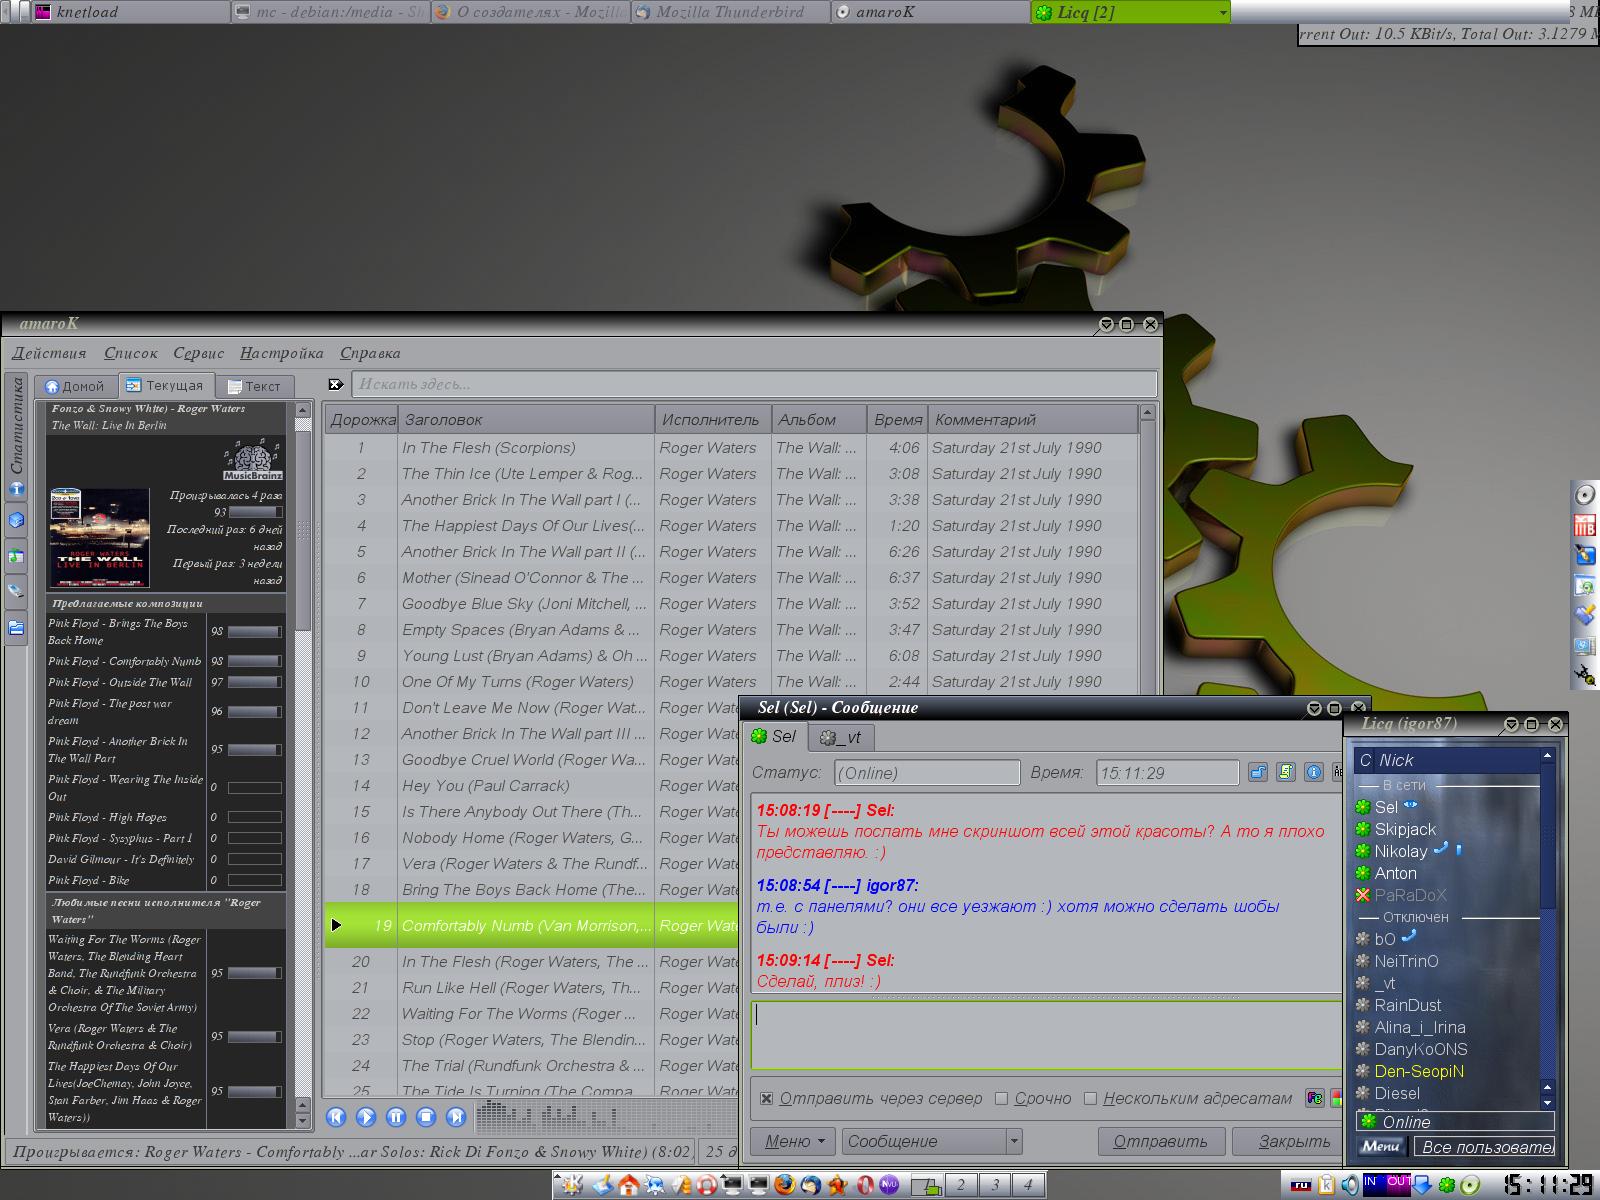
Task: Open the Licq [2] taskbar dropdown arrow
Action: (1222, 13)
